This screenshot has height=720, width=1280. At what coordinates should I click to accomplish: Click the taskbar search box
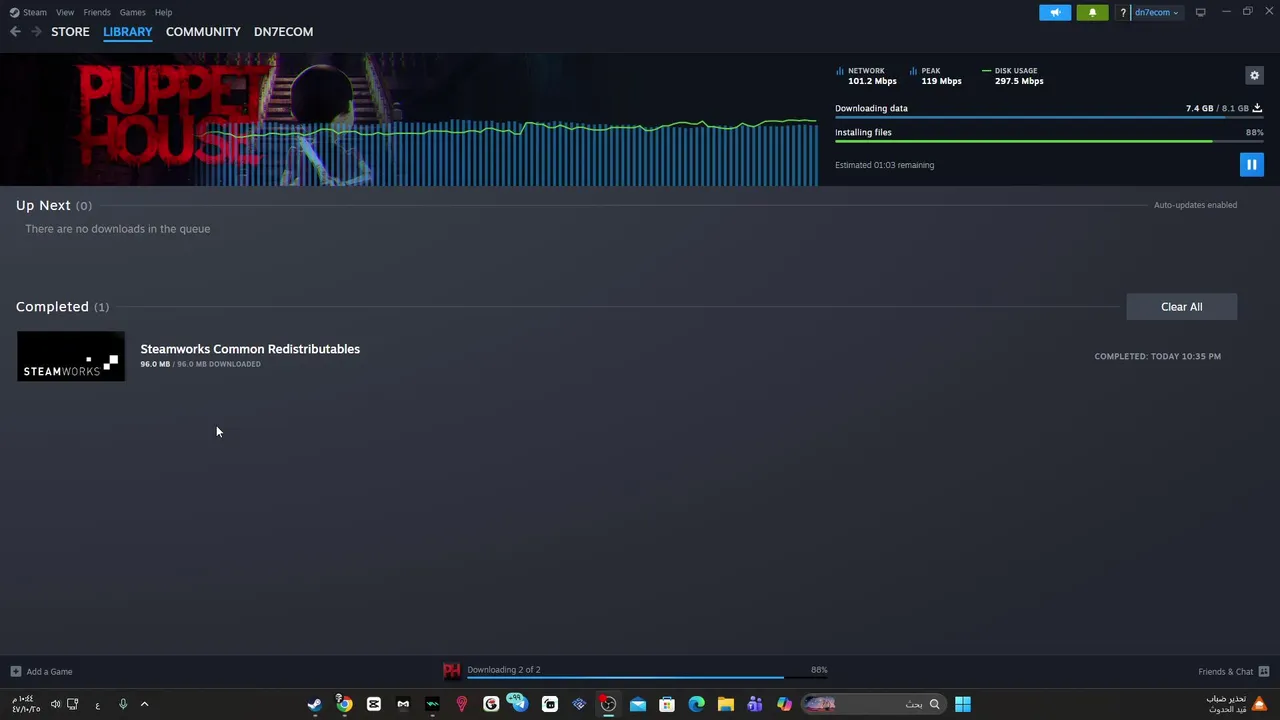[x=874, y=704]
